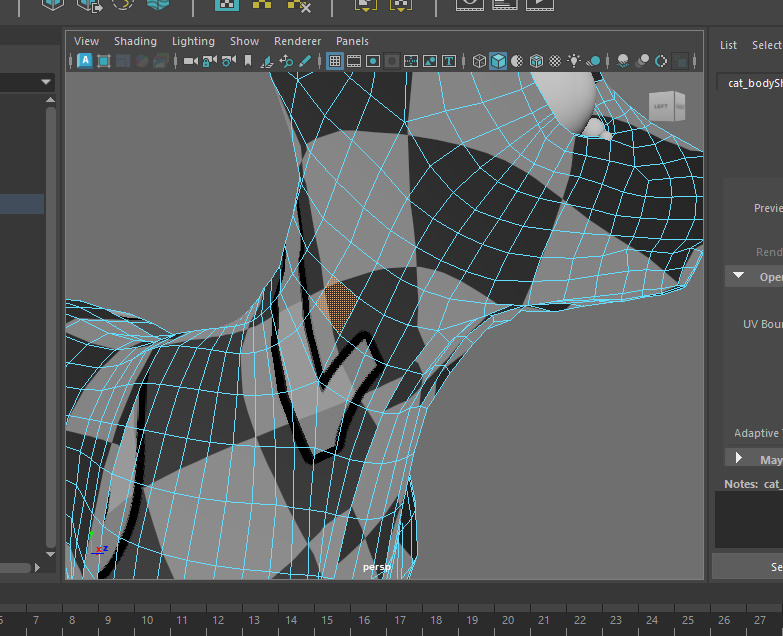Expand the collapsed May... attribute section
Screen dimensions: 783x636
click(x=739, y=459)
